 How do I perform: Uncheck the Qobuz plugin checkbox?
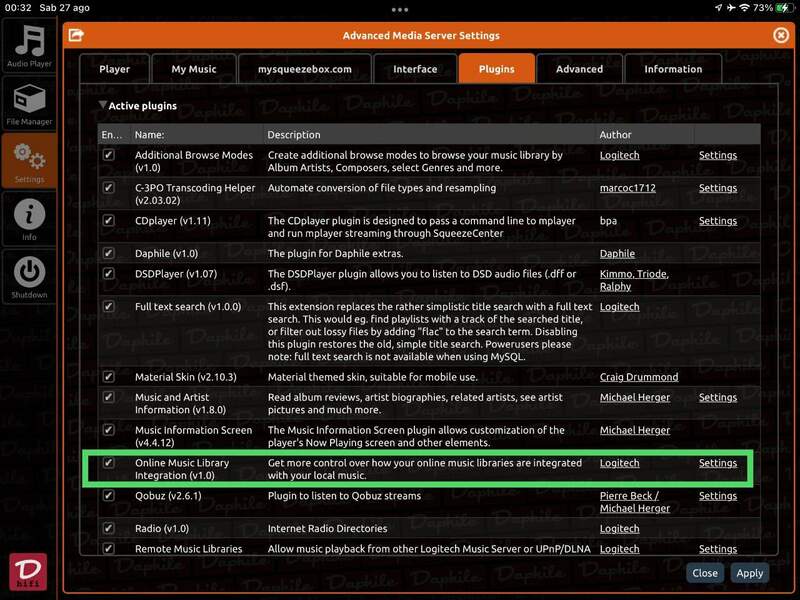click(x=109, y=496)
